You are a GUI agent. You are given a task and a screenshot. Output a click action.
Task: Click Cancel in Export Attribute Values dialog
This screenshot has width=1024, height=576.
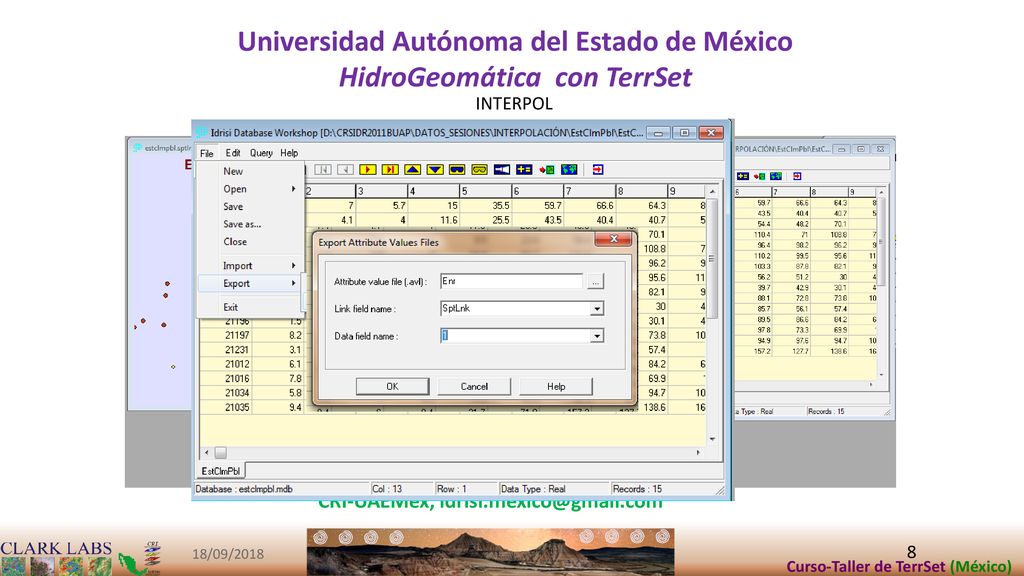474,387
